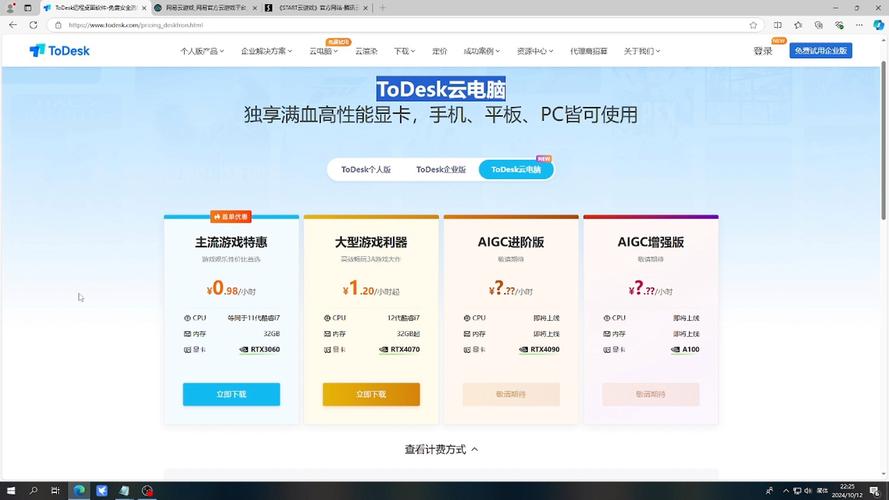Select the ToDesk个人版 pricing toggle

coord(366,170)
